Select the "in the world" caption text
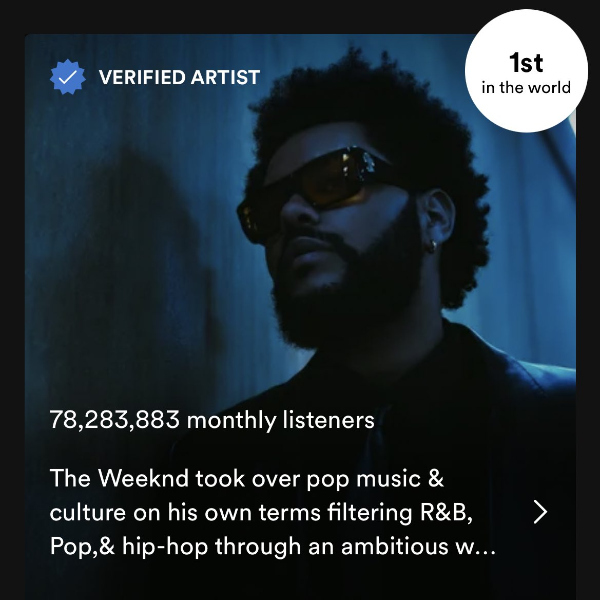Image resolution: width=600 pixels, height=600 pixels. [x=526, y=88]
